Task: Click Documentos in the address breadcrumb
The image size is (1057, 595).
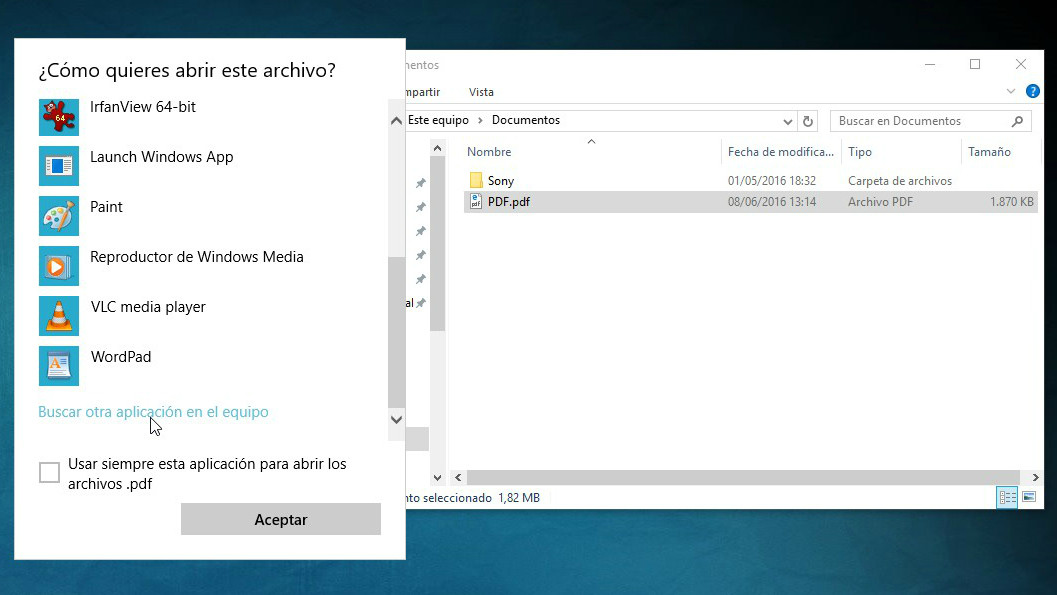Action: point(526,121)
